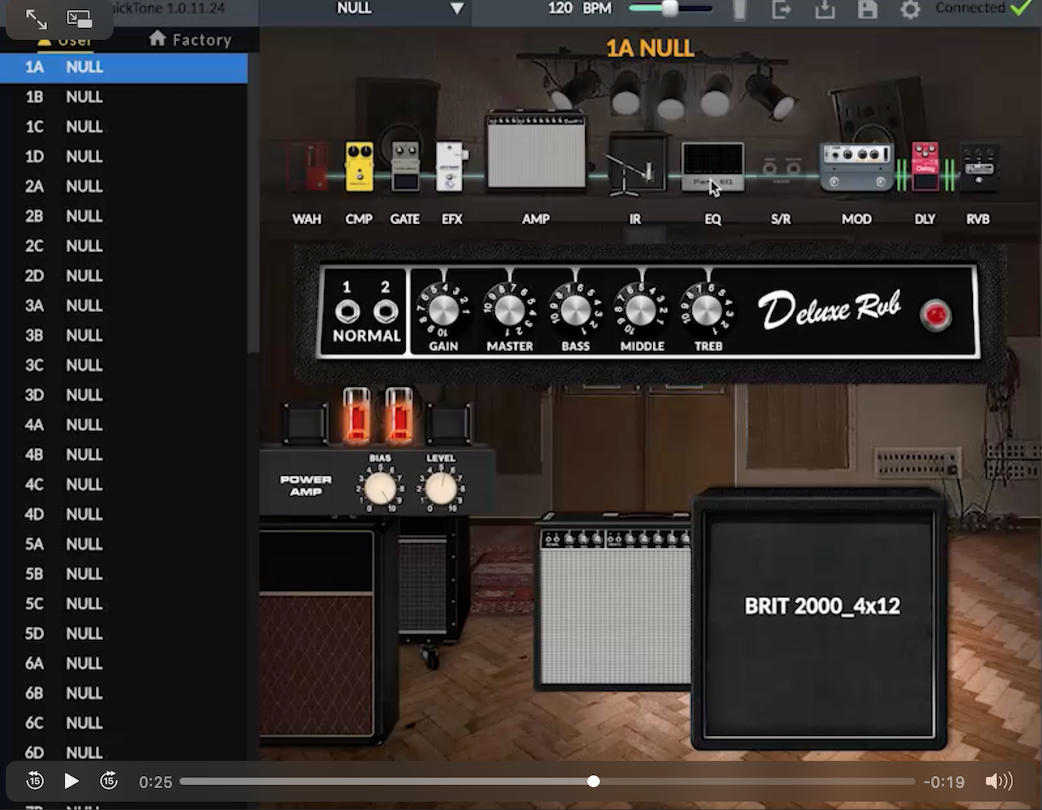Image resolution: width=1042 pixels, height=810 pixels.
Task: Click input jack 2 on the amp
Action: 385,311
